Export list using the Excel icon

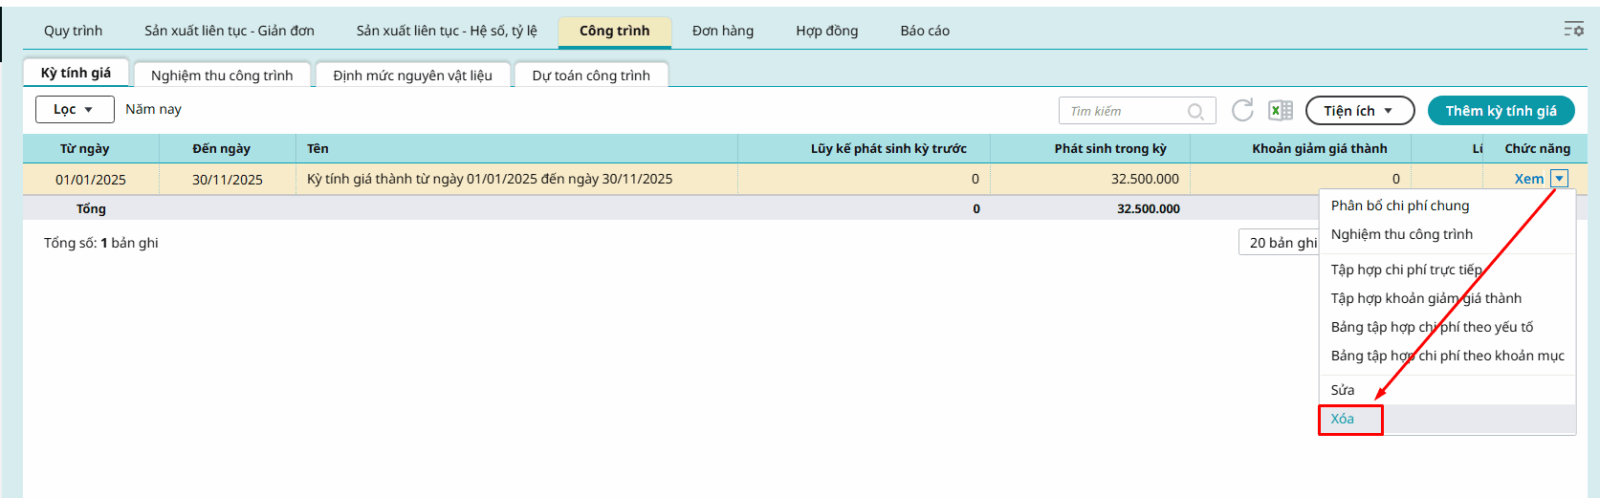pyautogui.click(x=1280, y=110)
